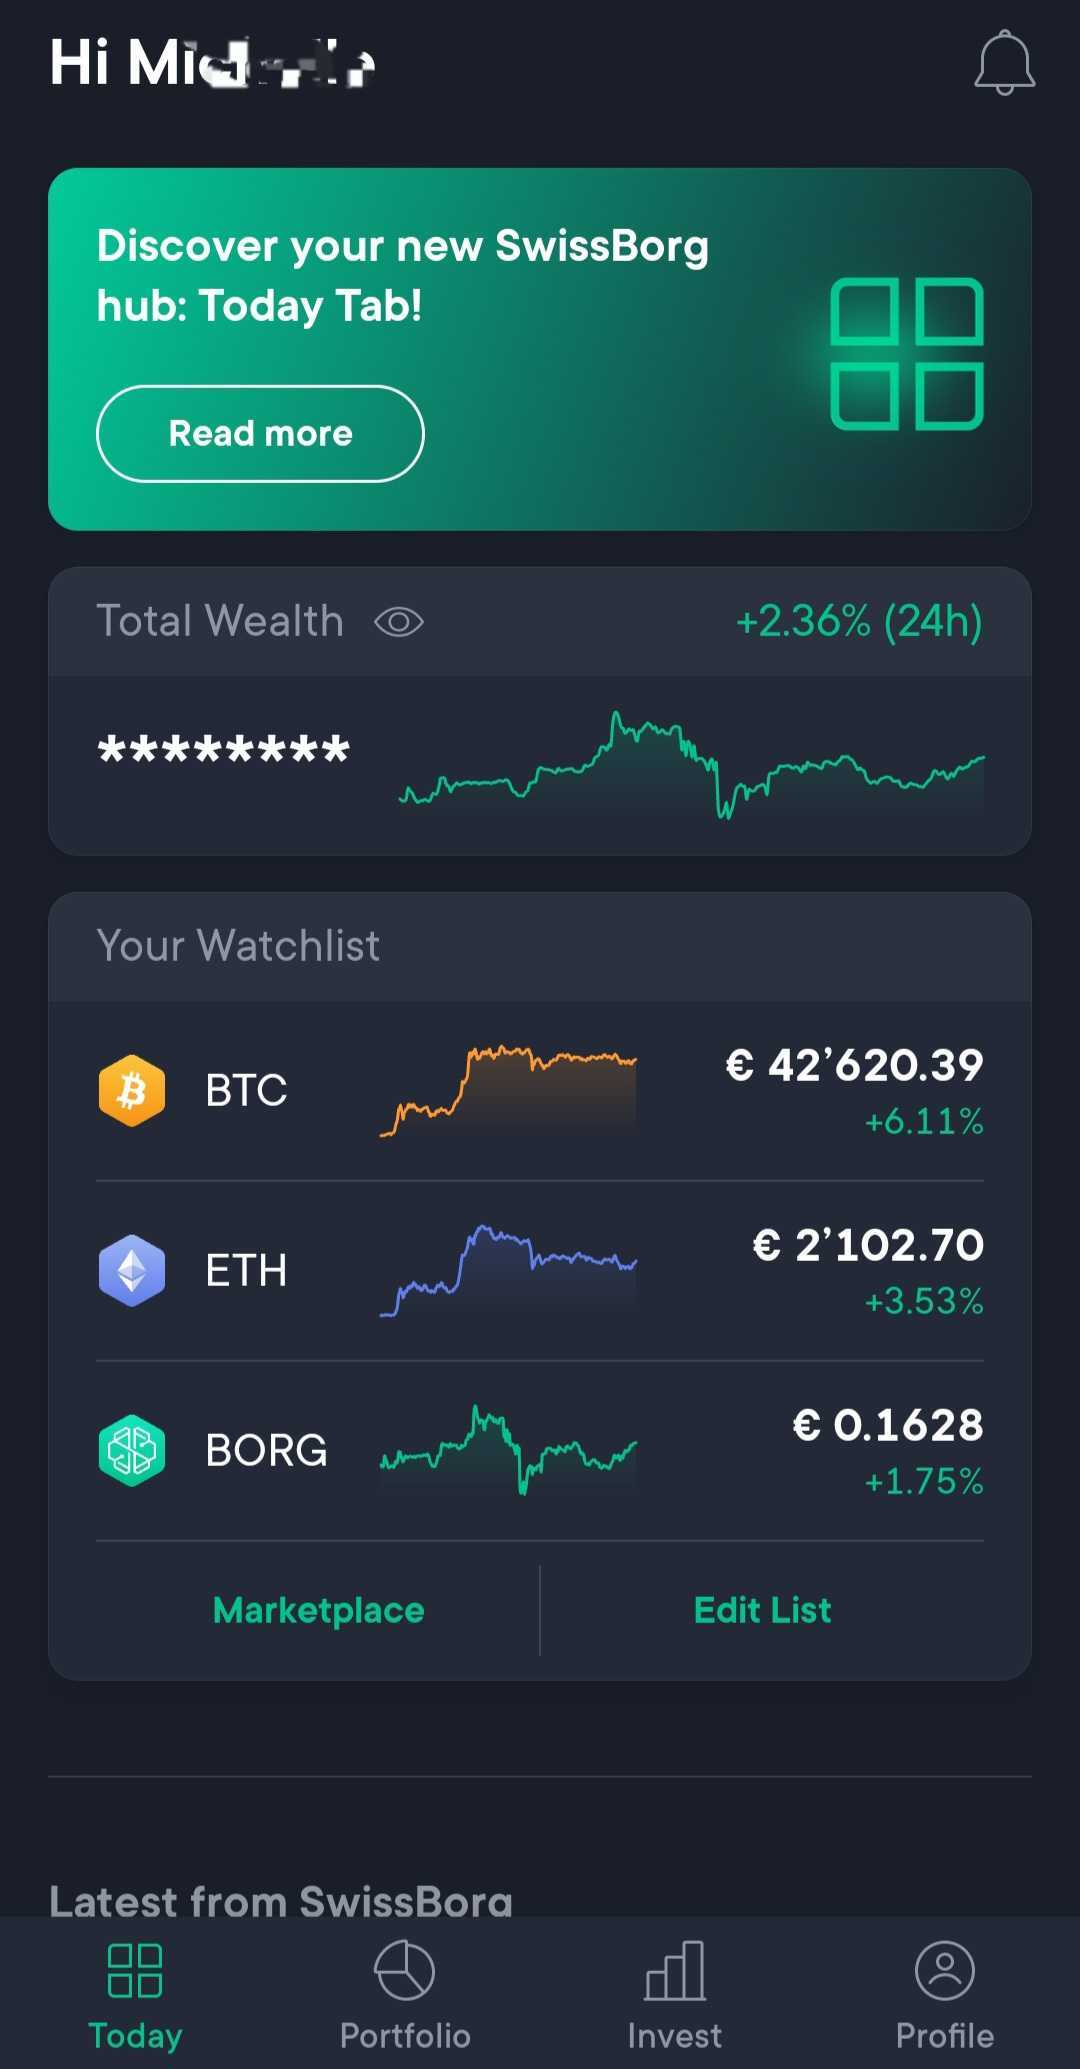The height and width of the screenshot is (2069, 1080).
Task: Toggle Total Wealth visibility with the eye icon
Action: click(x=399, y=622)
